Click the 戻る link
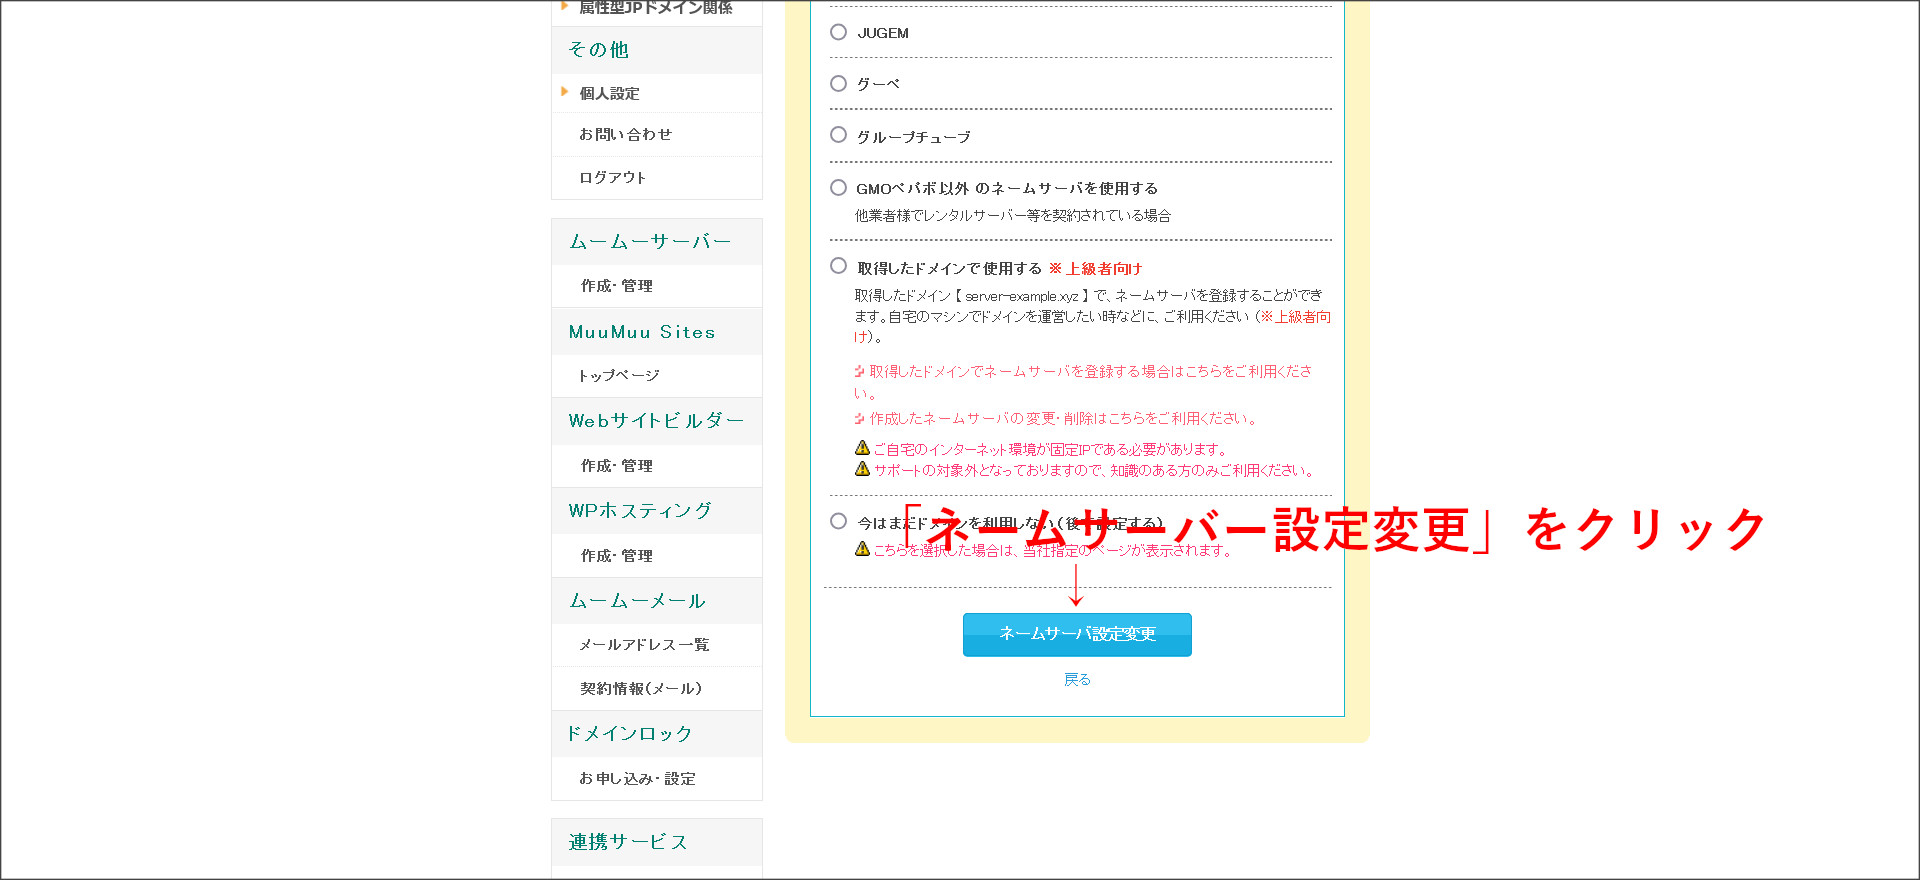This screenshot has width=1920, height=880. pos(1077,679)
